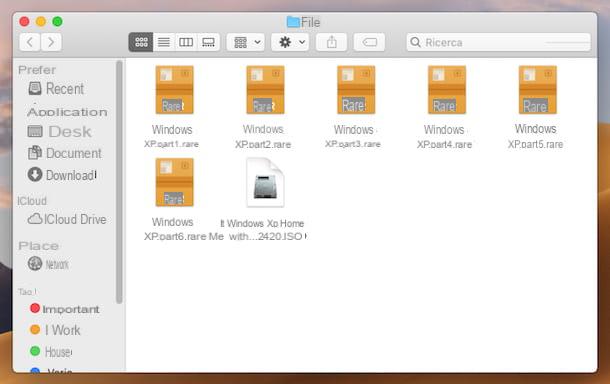
Task: Click the iCloud Drive cloud icon
Action: [35, 219]
